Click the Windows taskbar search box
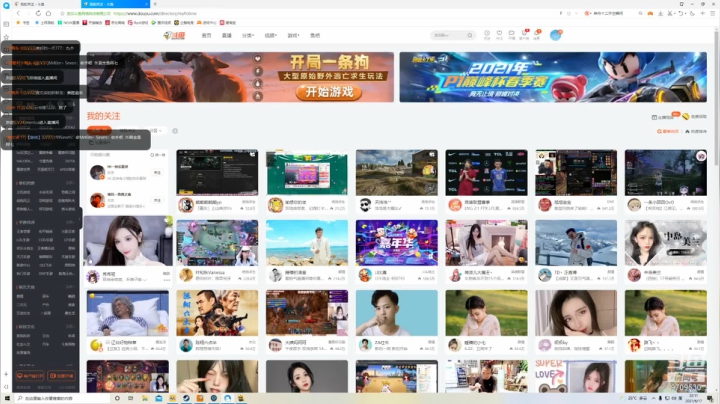This screenshot has height=404, width=720. point(63,398)
